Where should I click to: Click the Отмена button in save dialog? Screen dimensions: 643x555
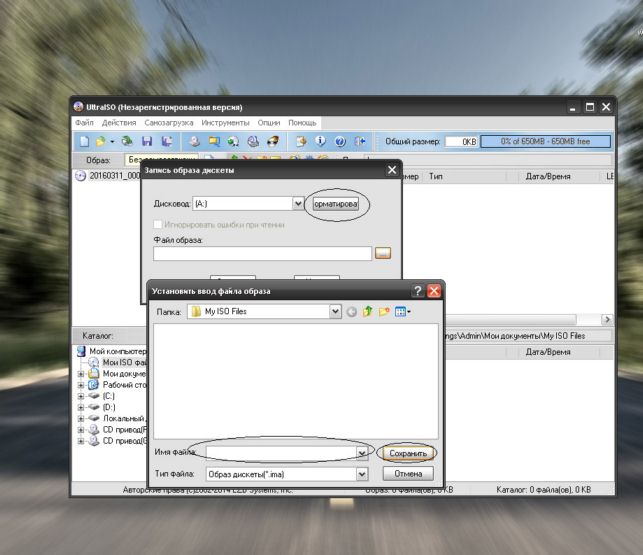click(x=408, y=474)
